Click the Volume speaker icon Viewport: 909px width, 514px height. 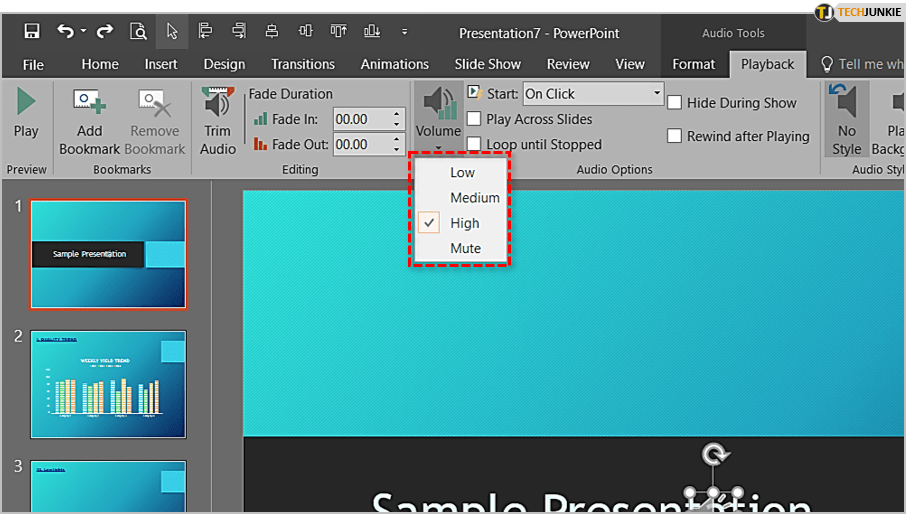(x=438, y=103)
